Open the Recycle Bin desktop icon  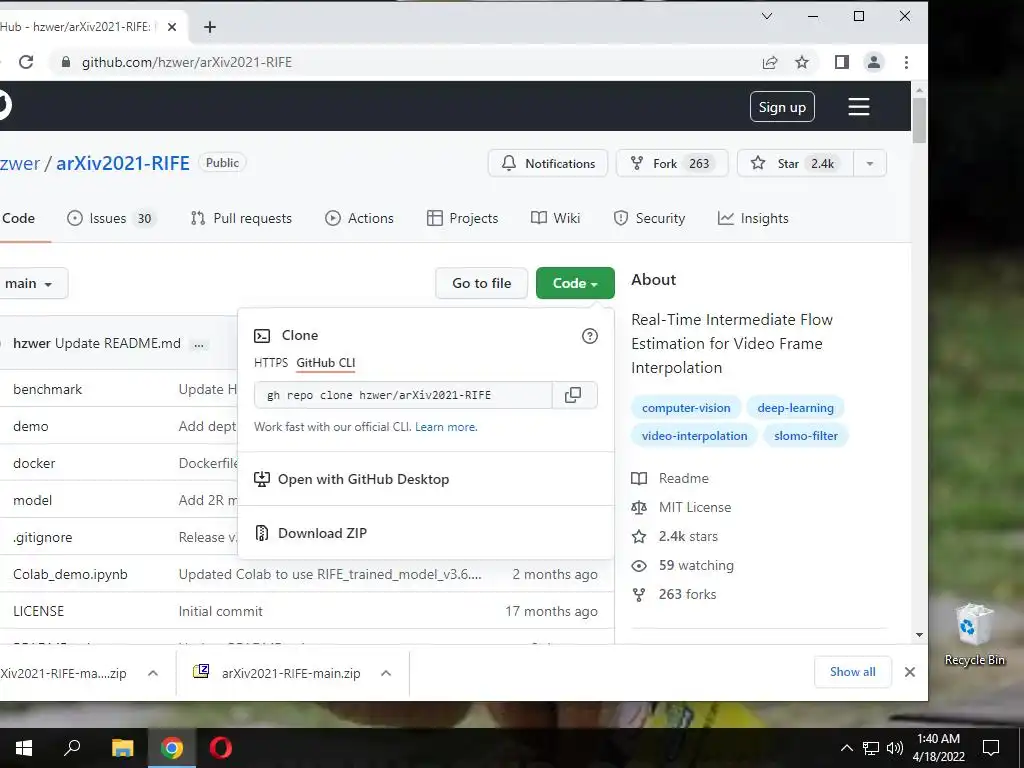974,634
